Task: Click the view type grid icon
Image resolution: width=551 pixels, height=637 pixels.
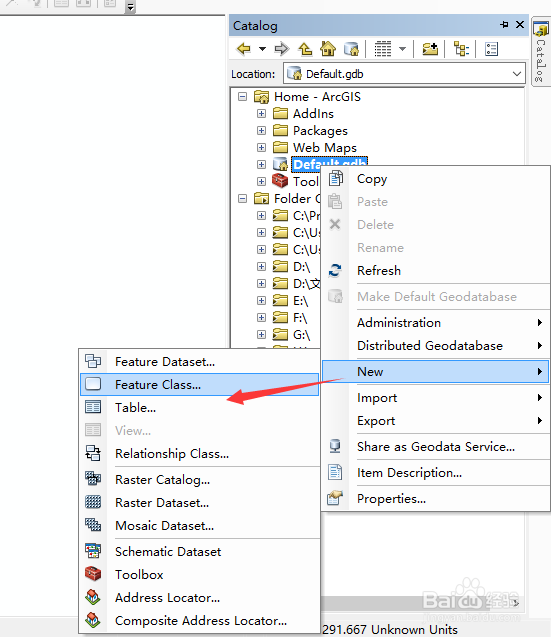Action: (x=383, y=49)
